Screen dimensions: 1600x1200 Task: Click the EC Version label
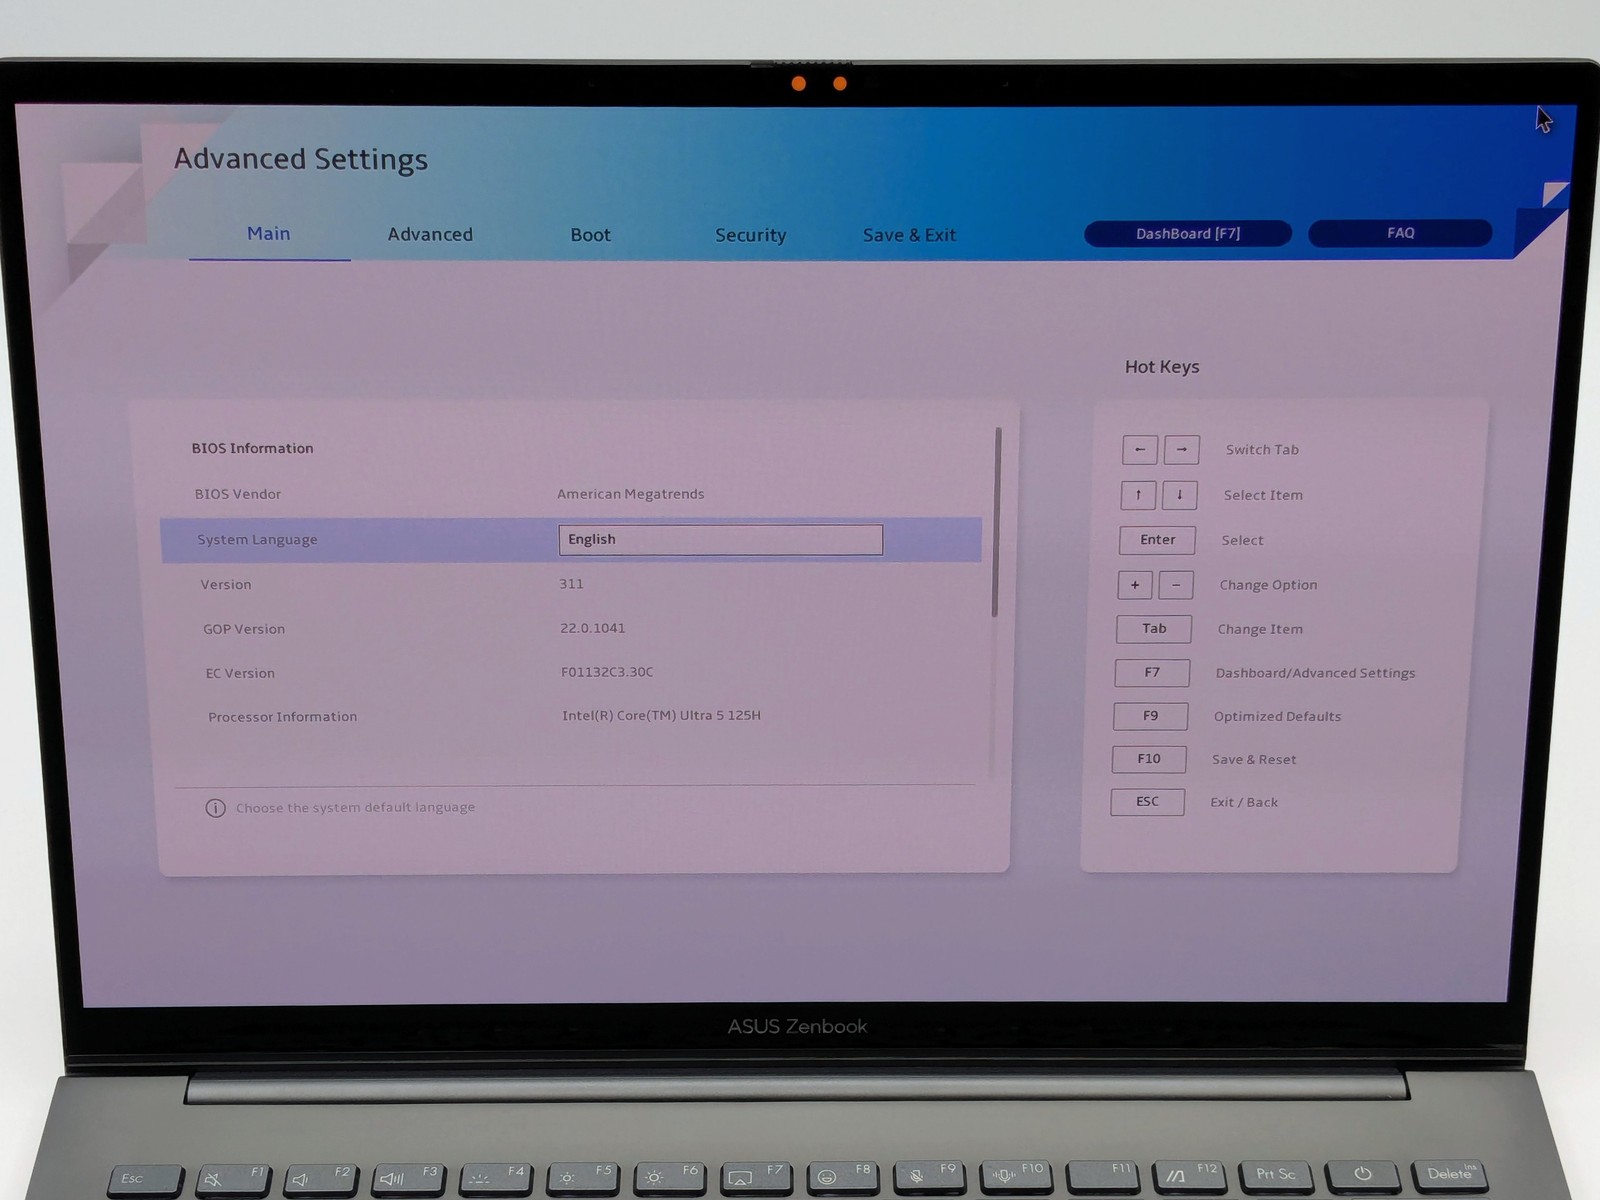(240, 673)
